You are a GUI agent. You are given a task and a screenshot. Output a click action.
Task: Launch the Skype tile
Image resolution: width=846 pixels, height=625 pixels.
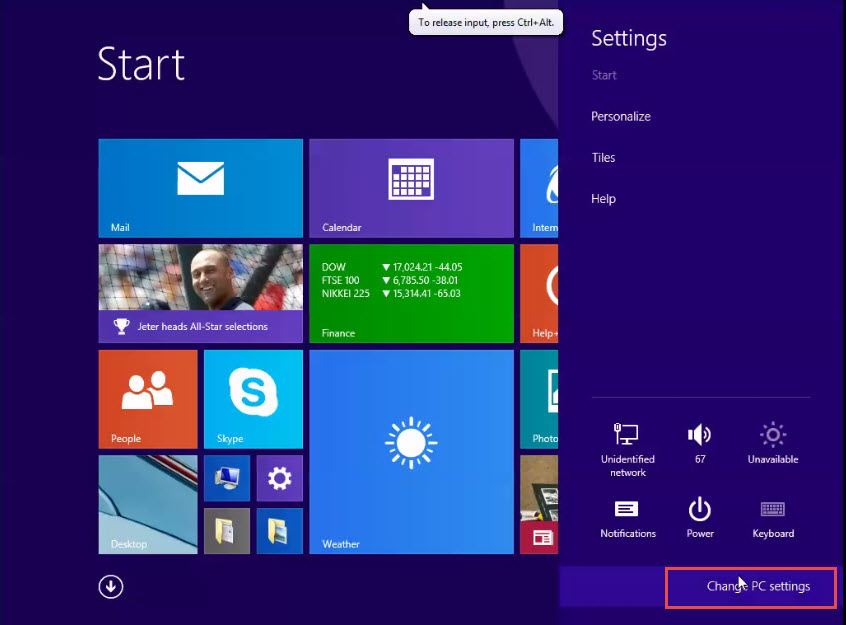(254, 399)
